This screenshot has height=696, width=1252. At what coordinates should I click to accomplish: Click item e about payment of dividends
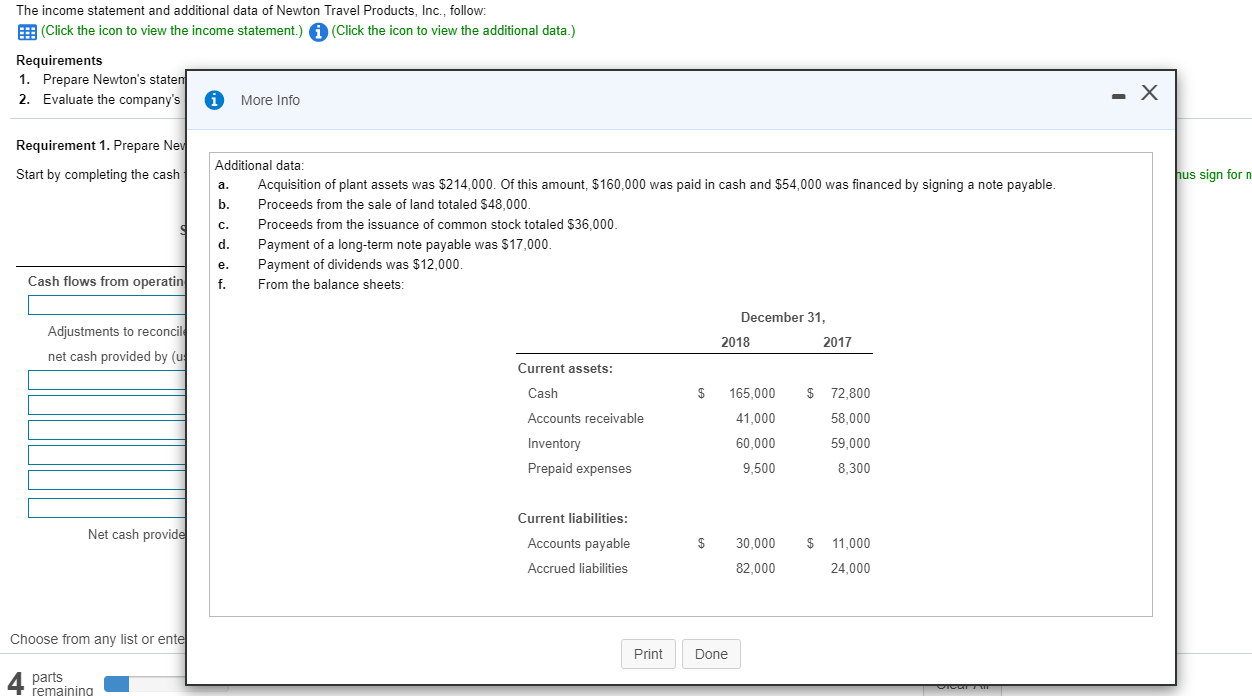(x=360, y=265)
